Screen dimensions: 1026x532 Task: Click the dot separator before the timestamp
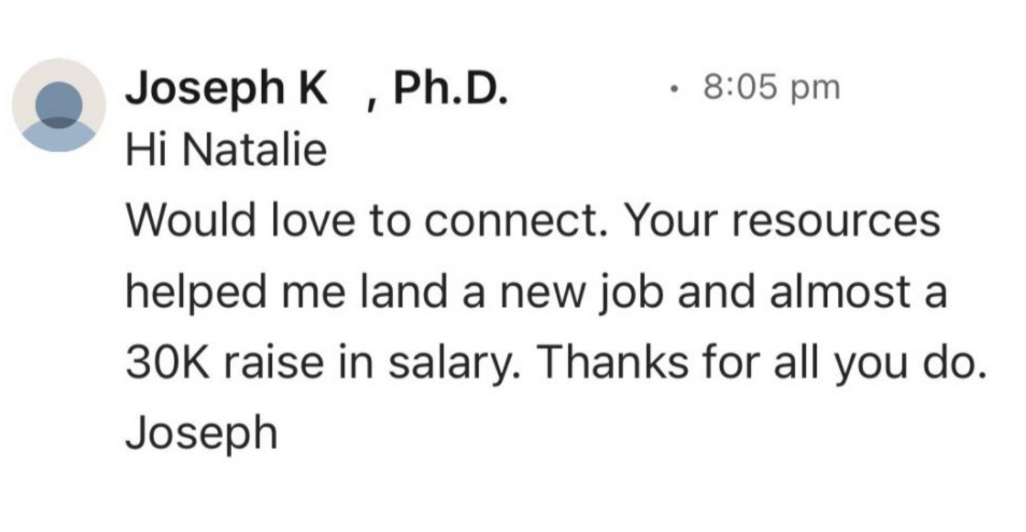pos(676,89)
